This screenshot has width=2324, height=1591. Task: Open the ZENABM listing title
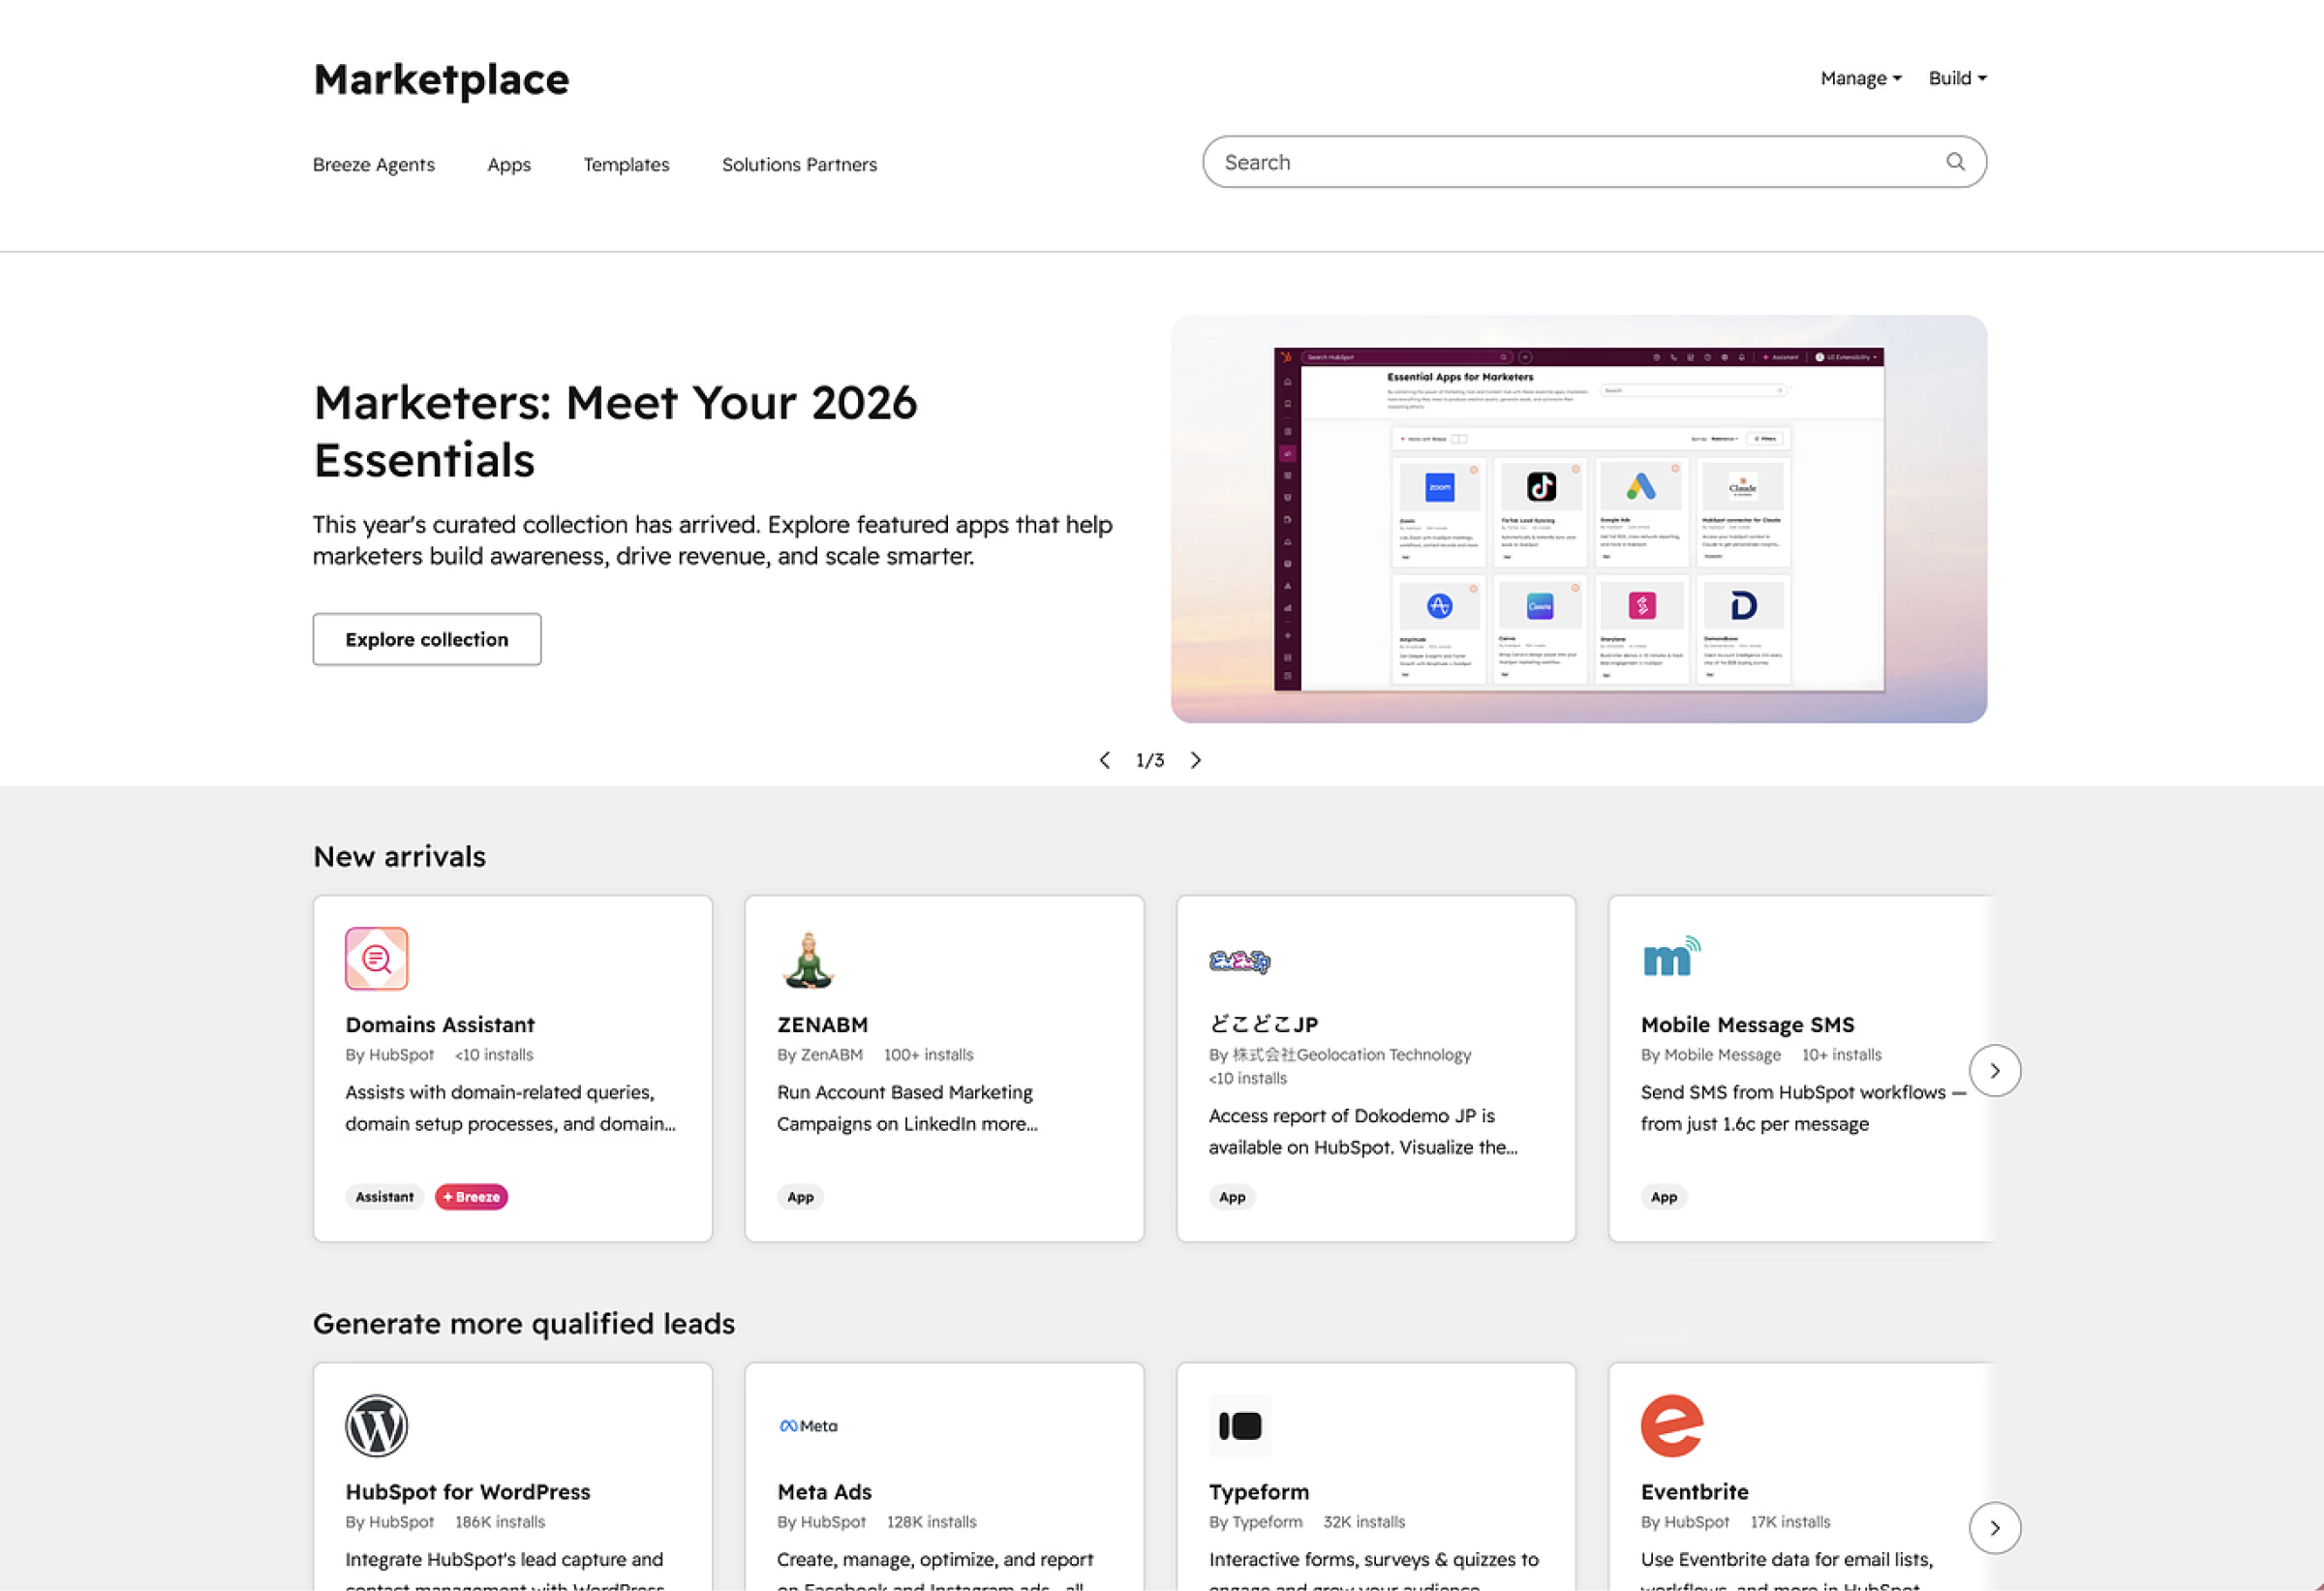(823, 1024)
